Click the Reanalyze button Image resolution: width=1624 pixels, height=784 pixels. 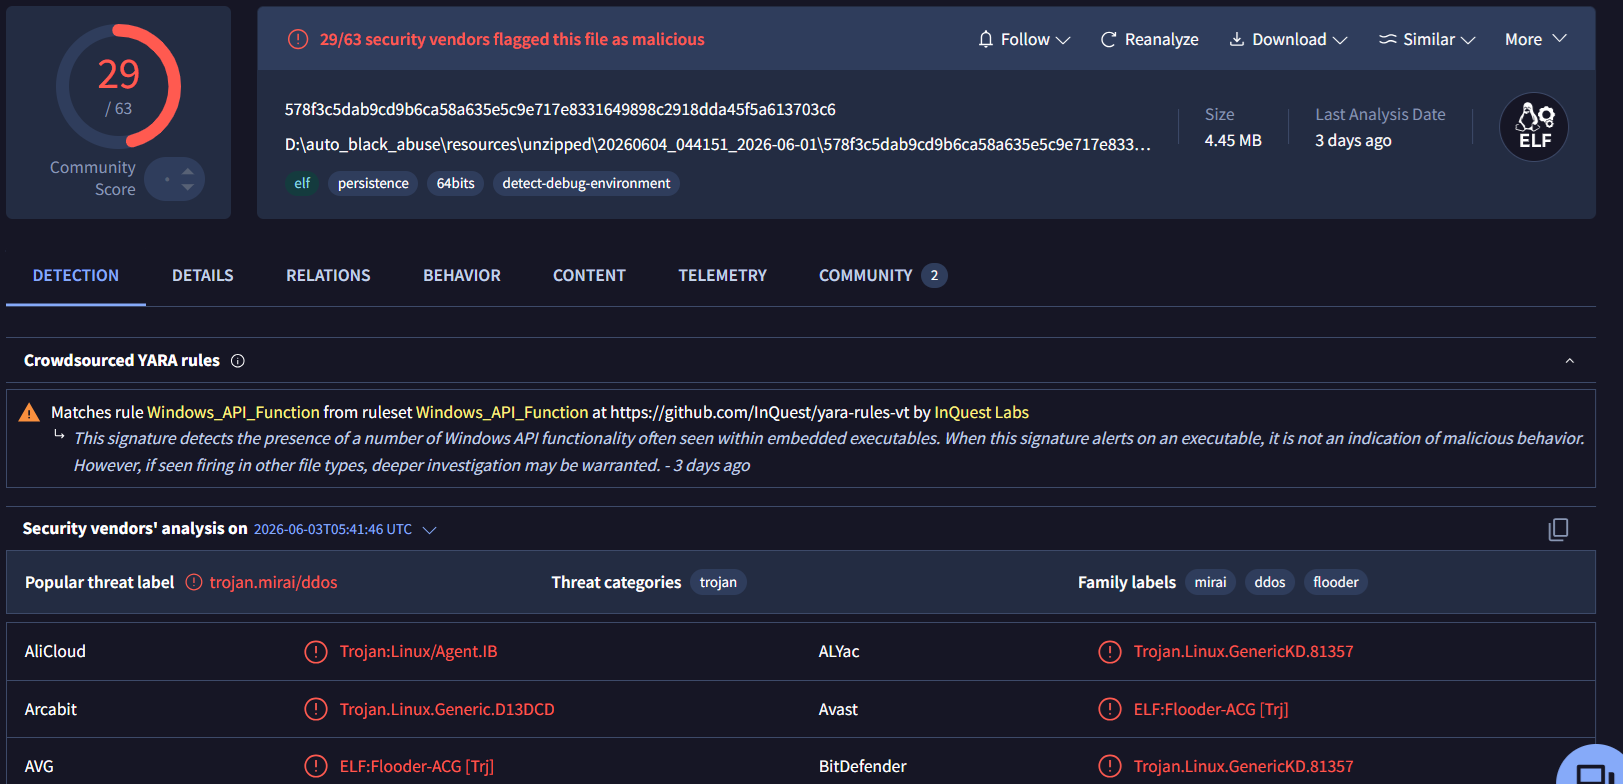pos(1149,39)
